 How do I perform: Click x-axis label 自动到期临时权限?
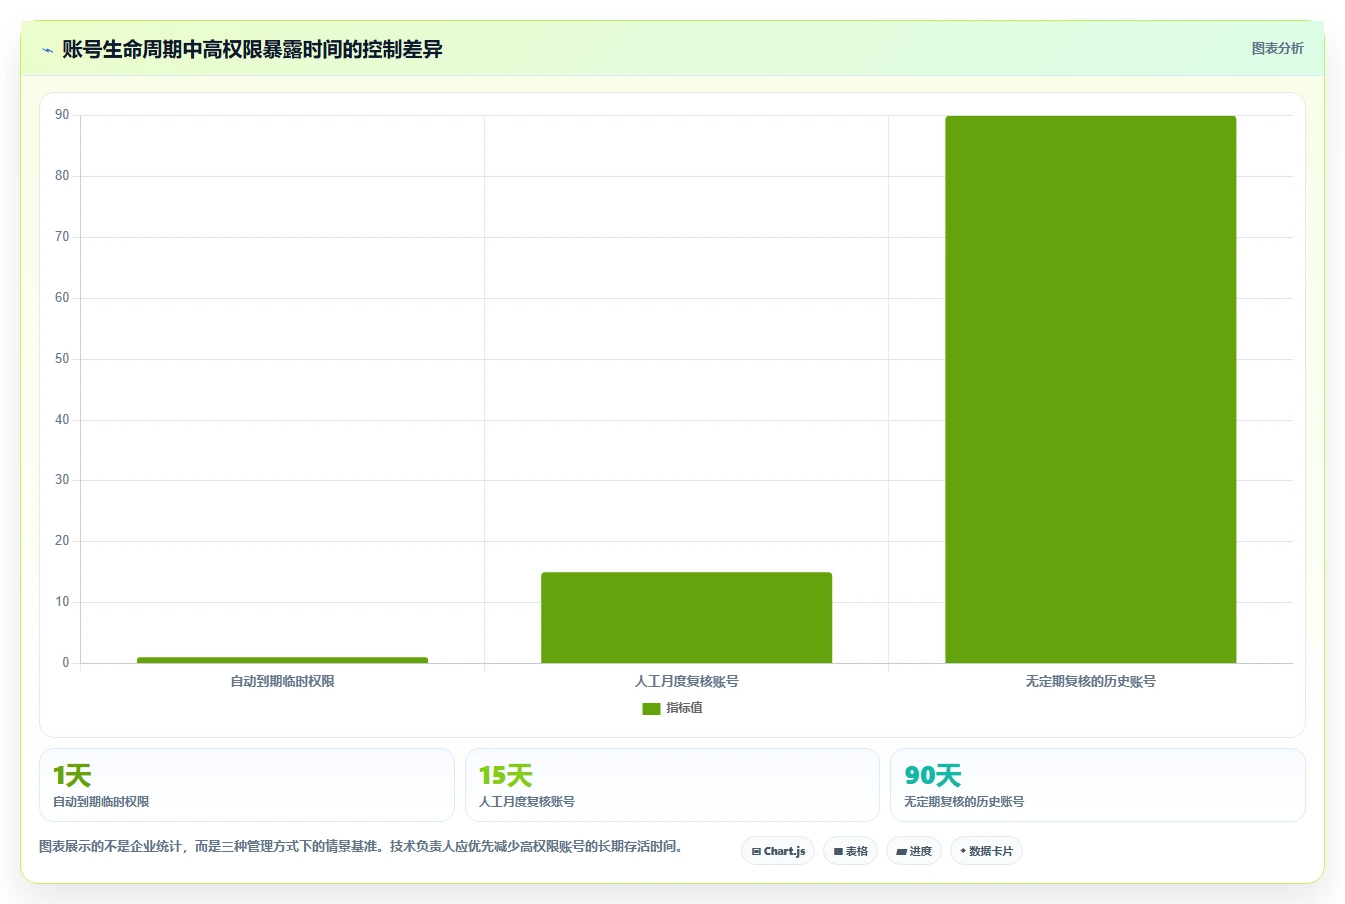(x=282, y=681)
